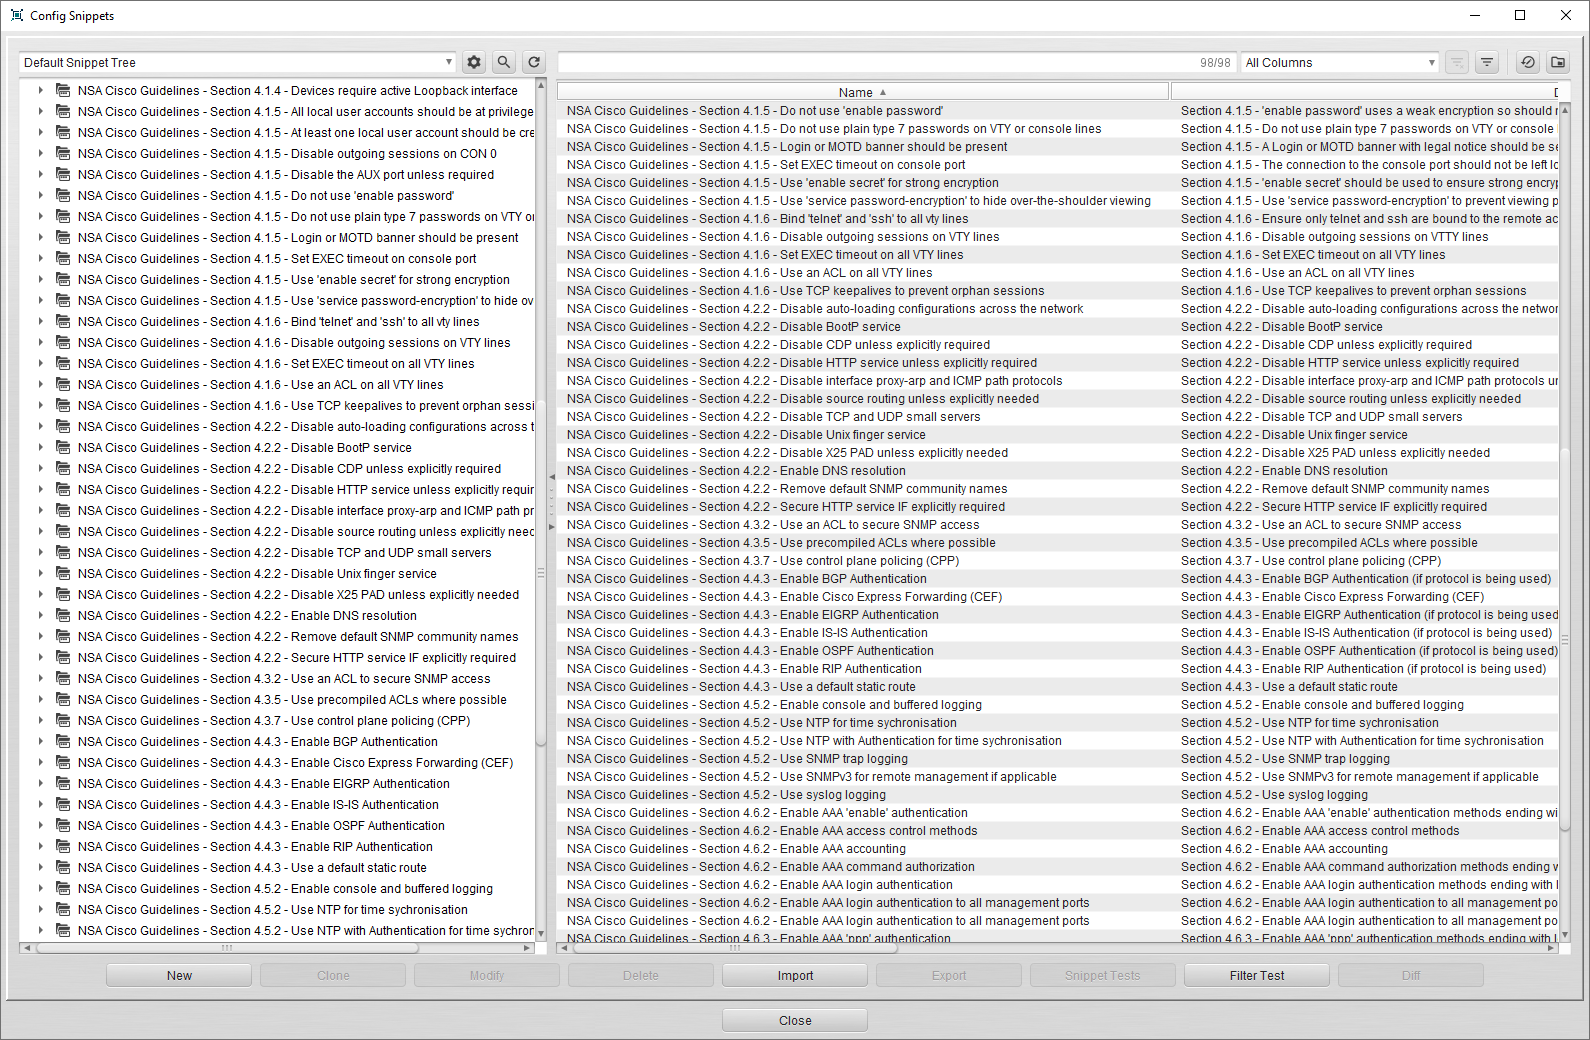This screenshot has width=1590, height=1040.
Task: Open the All Columns filter dropdown
Action: coord(1340,62)
